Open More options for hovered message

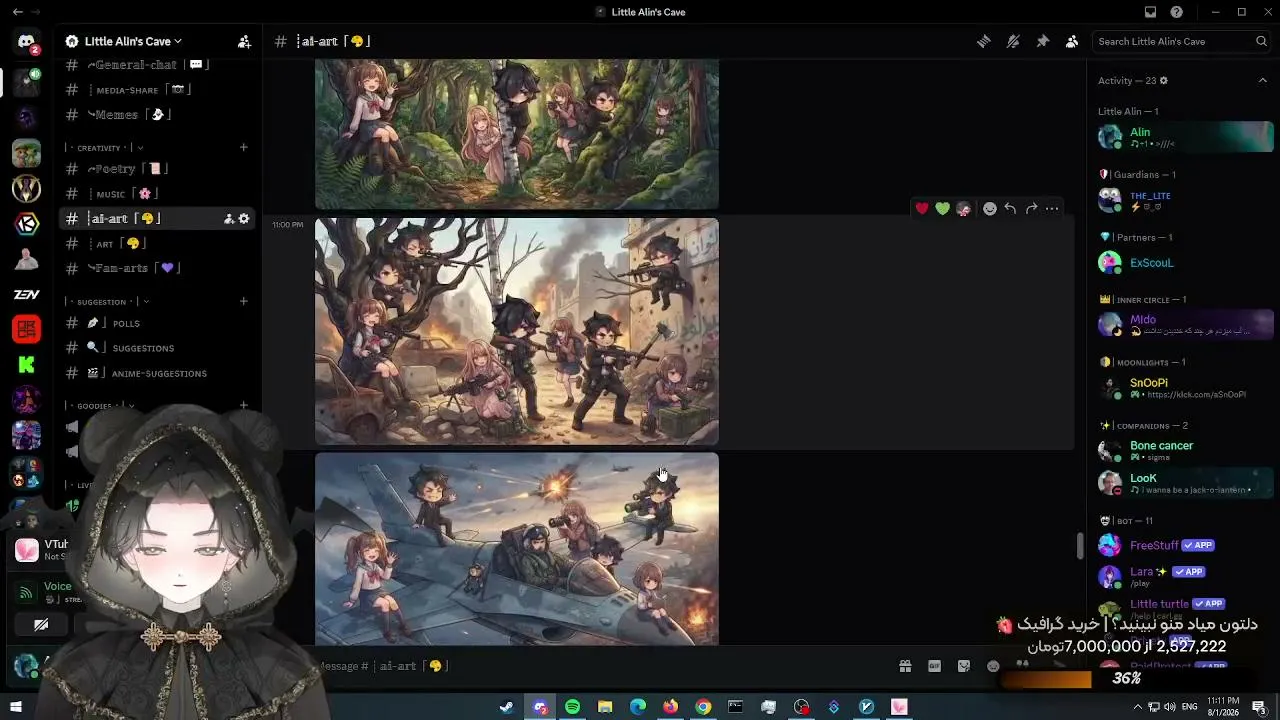pyautogui.click(x=1052, y=208)
